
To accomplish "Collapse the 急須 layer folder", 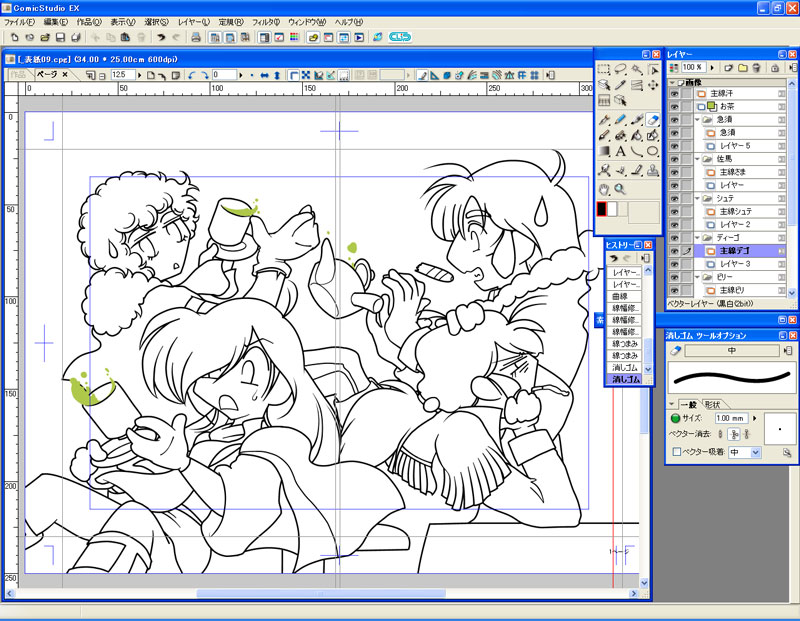I will tap(697, 119).
